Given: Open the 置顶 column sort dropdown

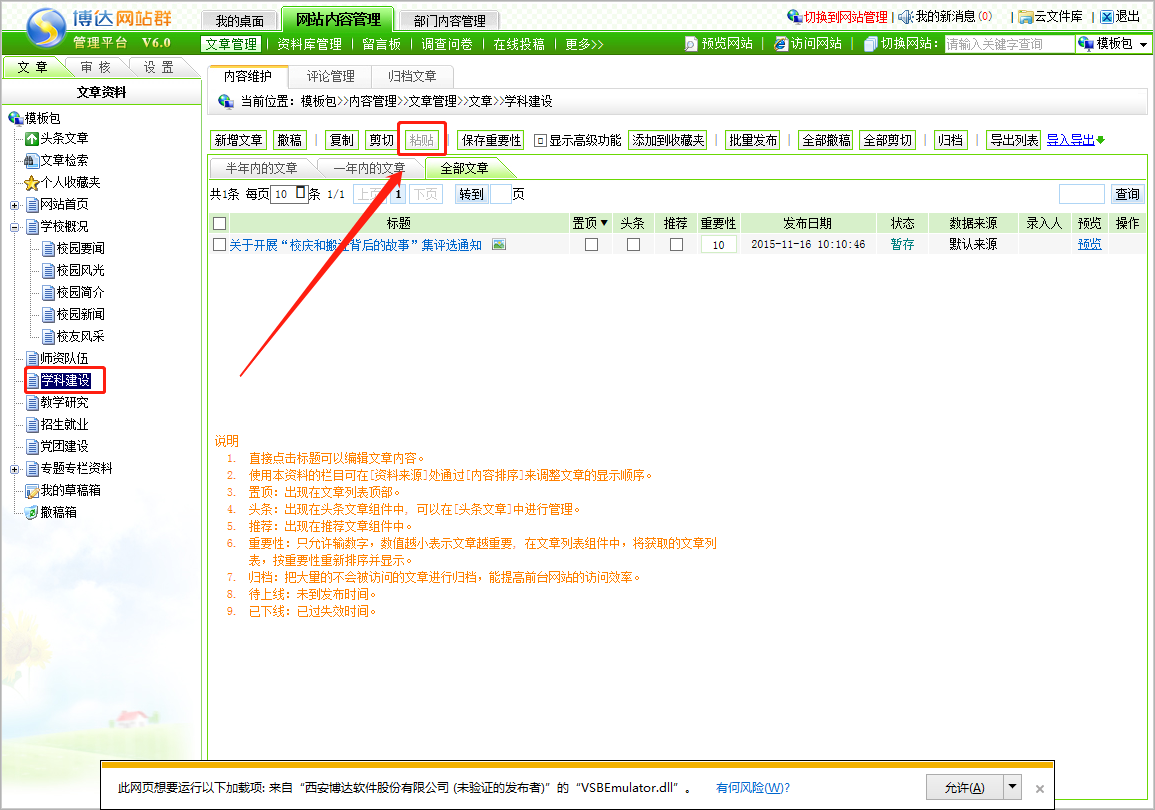Looking at the screenshot, I should pyautogui.click(x=604, y=223).
